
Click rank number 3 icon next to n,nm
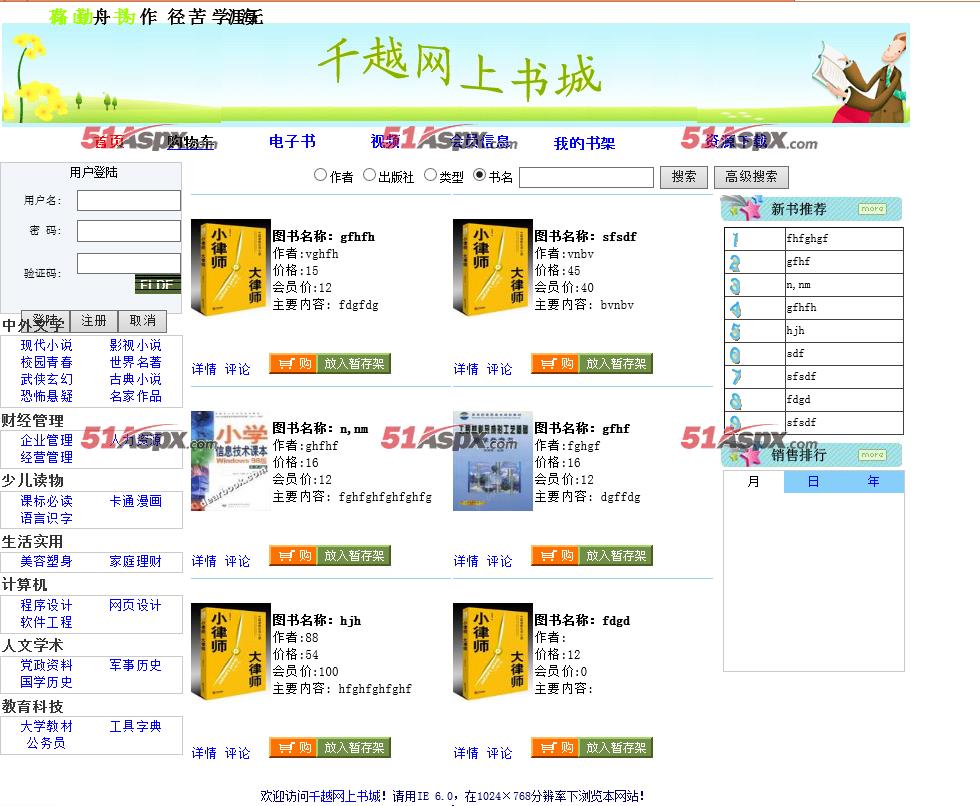[736, 286]
